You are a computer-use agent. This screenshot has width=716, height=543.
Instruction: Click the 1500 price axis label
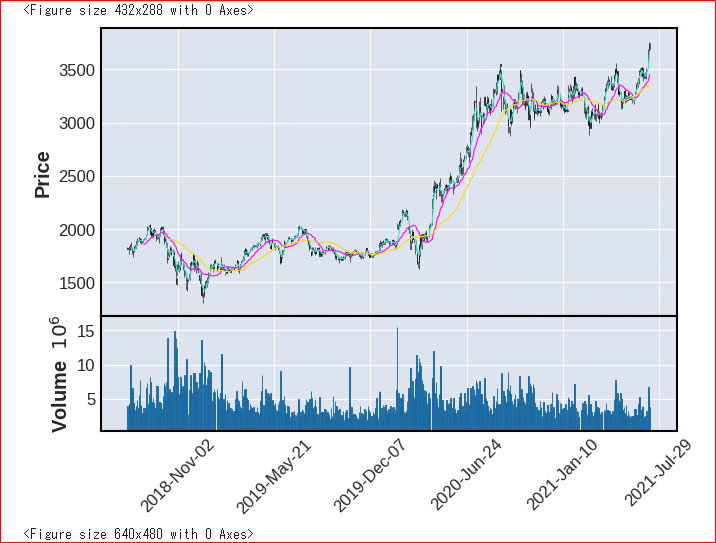click(x=77, y=283)
